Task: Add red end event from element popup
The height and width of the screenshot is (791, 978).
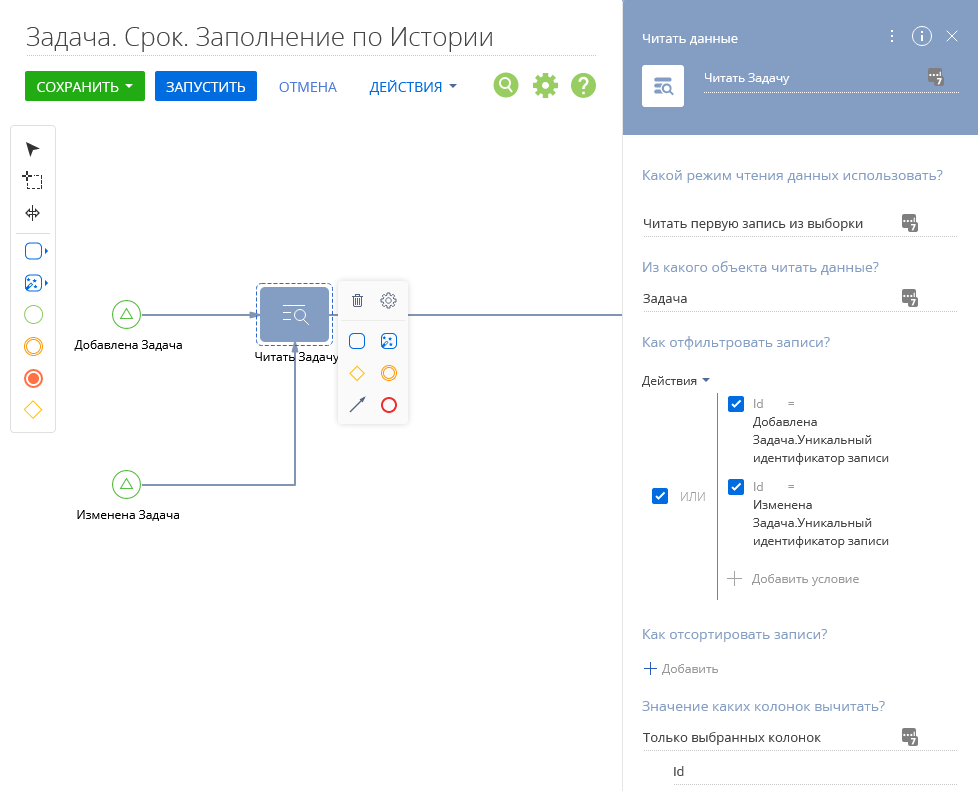Action: (x=389, y=405)
